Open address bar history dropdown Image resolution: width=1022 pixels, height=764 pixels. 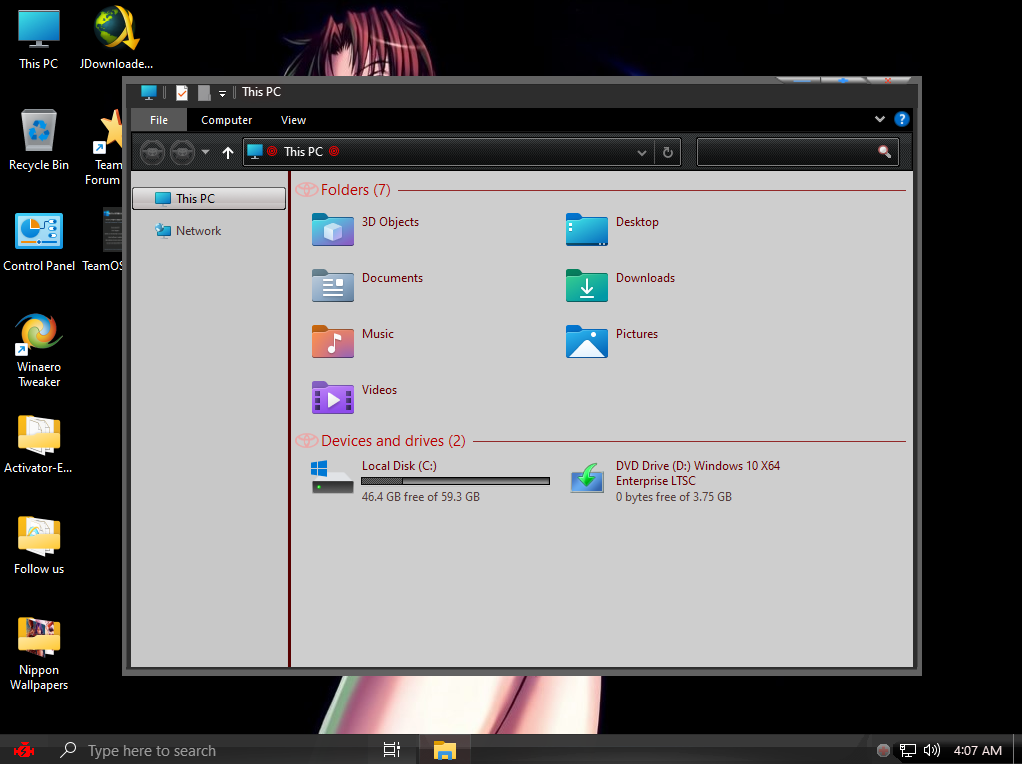pos(642,152)
